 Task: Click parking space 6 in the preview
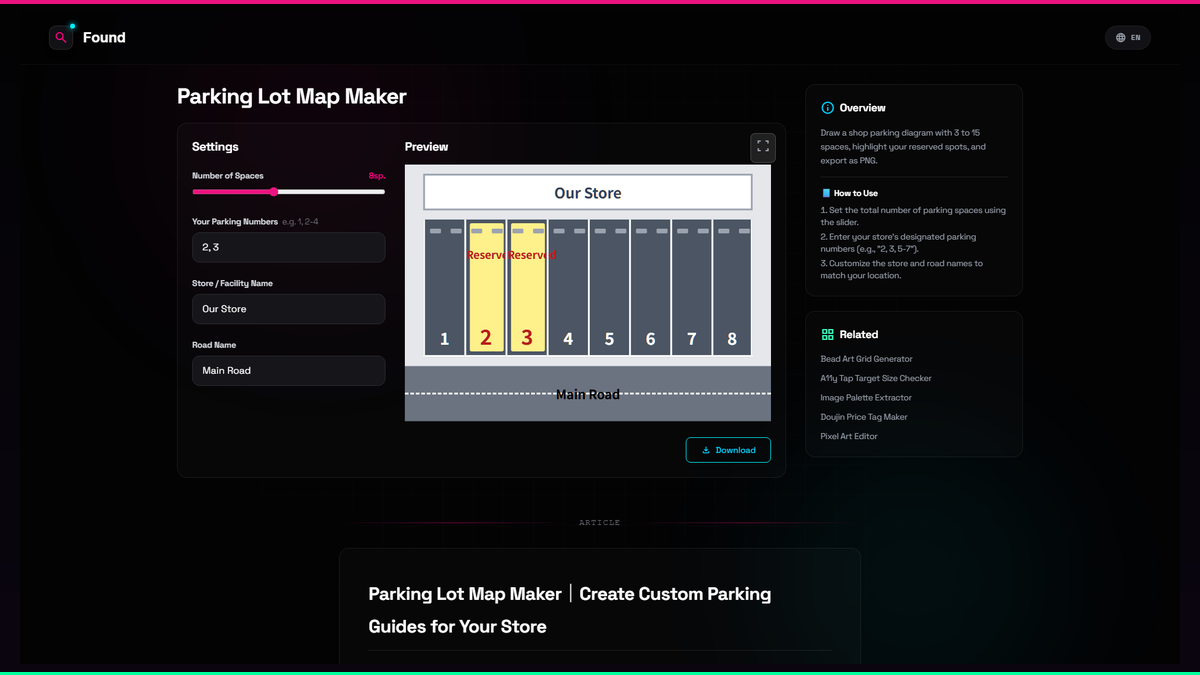(650, 287)
